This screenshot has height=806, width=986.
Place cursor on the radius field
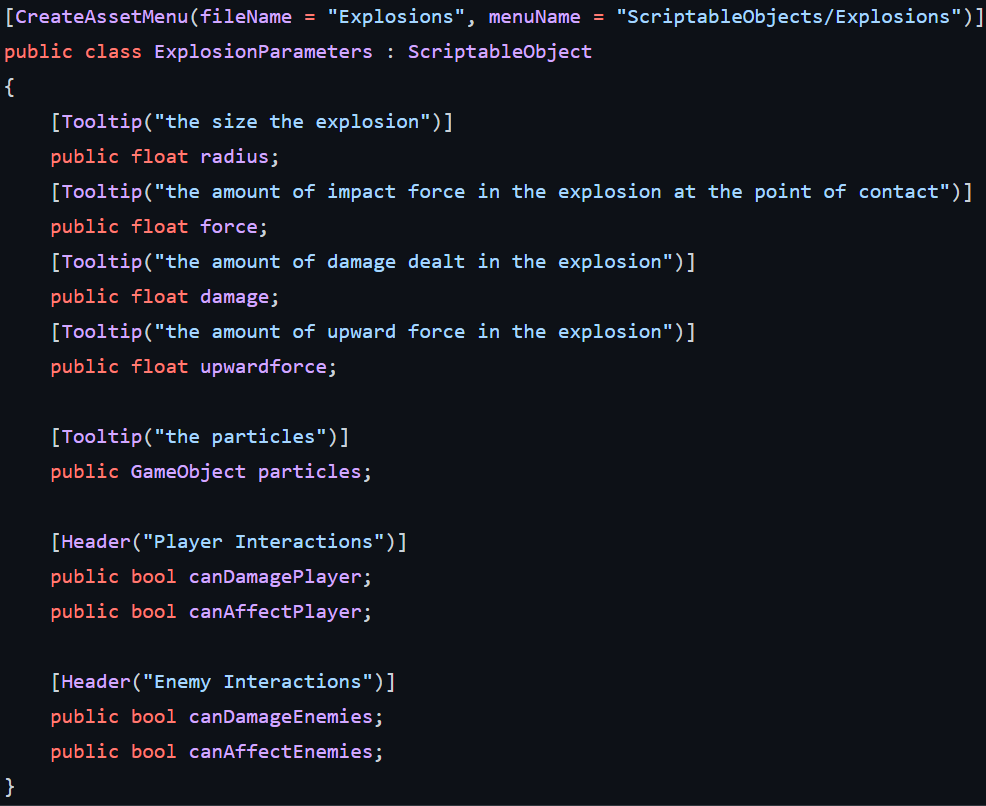click(x=235, y=157)
